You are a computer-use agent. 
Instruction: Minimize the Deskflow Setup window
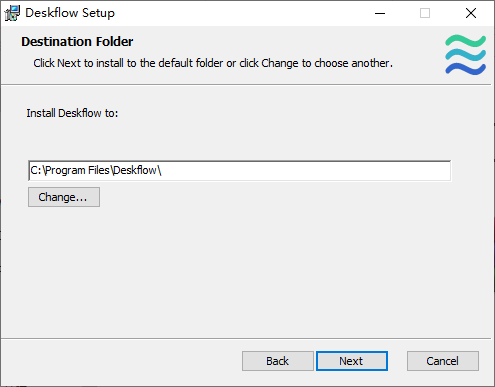tap(380, 13)
